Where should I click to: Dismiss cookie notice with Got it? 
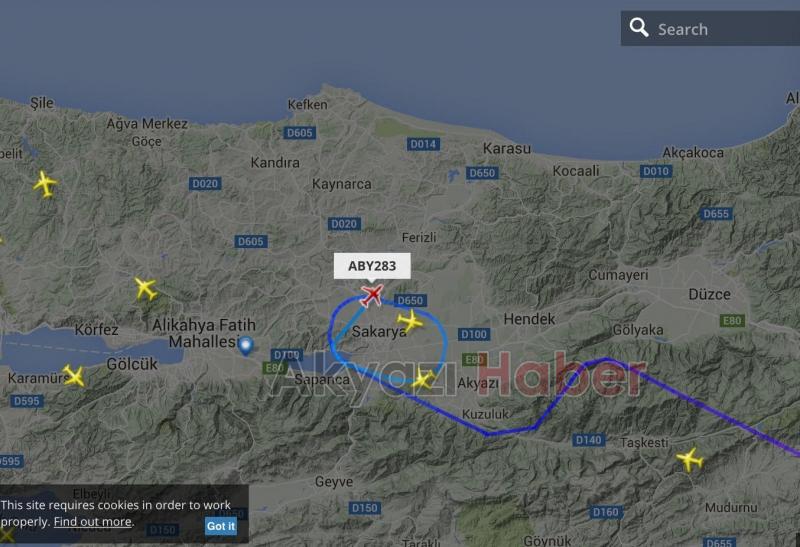point(220,526)
